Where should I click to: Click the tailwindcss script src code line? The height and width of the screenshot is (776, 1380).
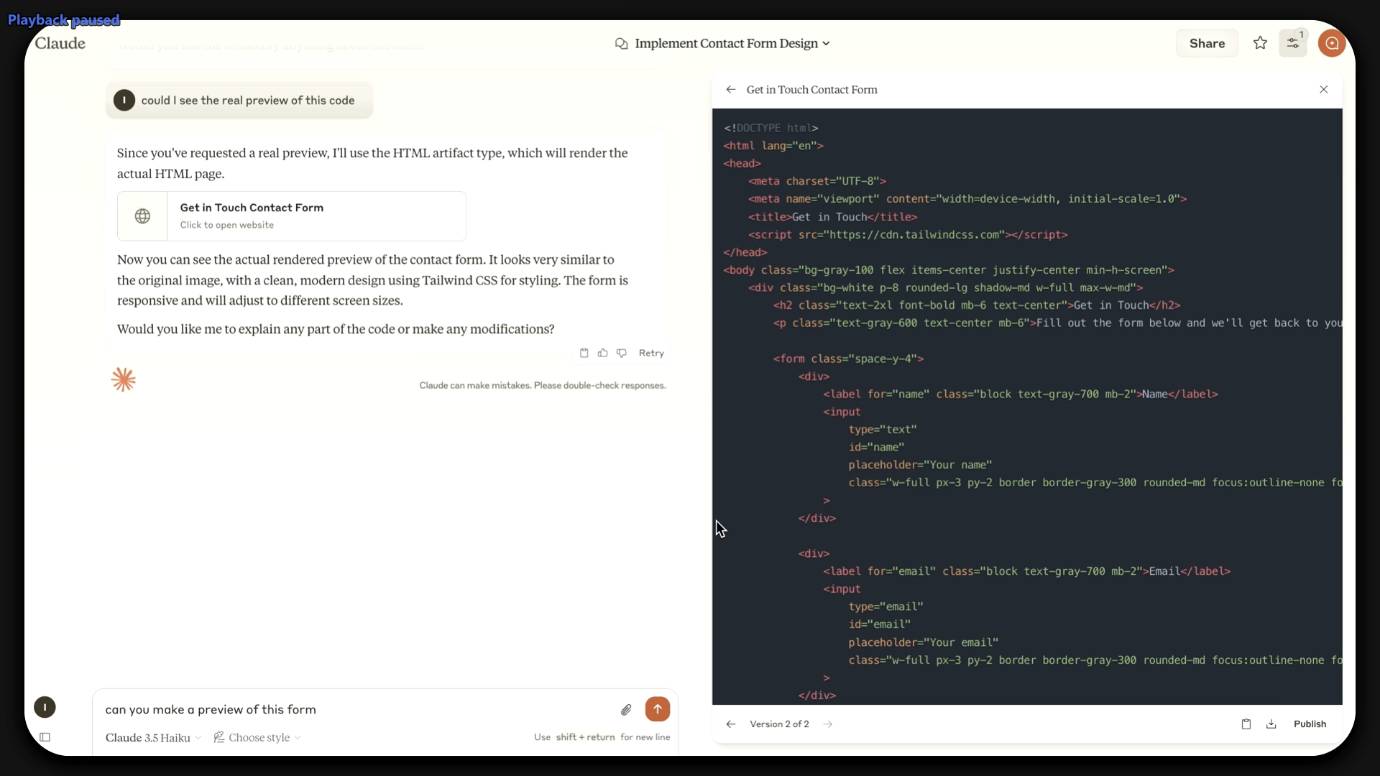pos(908,234)
